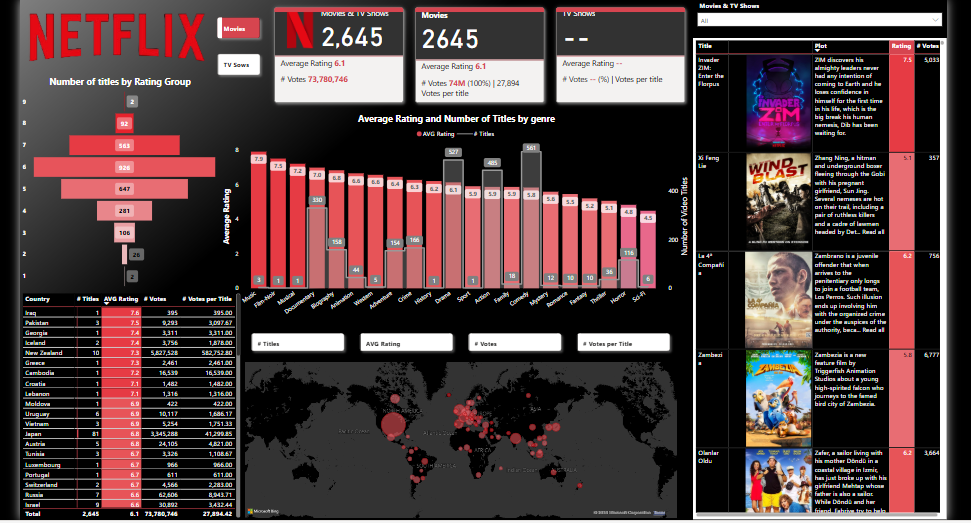Select the Pakistan row in country table
The image size is (971, 523).
click(128, 322)
